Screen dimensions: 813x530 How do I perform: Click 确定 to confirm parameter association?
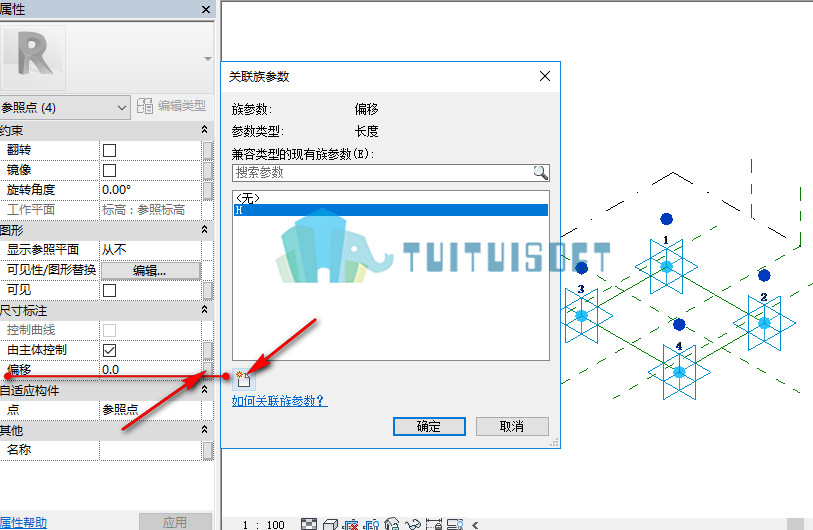point(429,426)
